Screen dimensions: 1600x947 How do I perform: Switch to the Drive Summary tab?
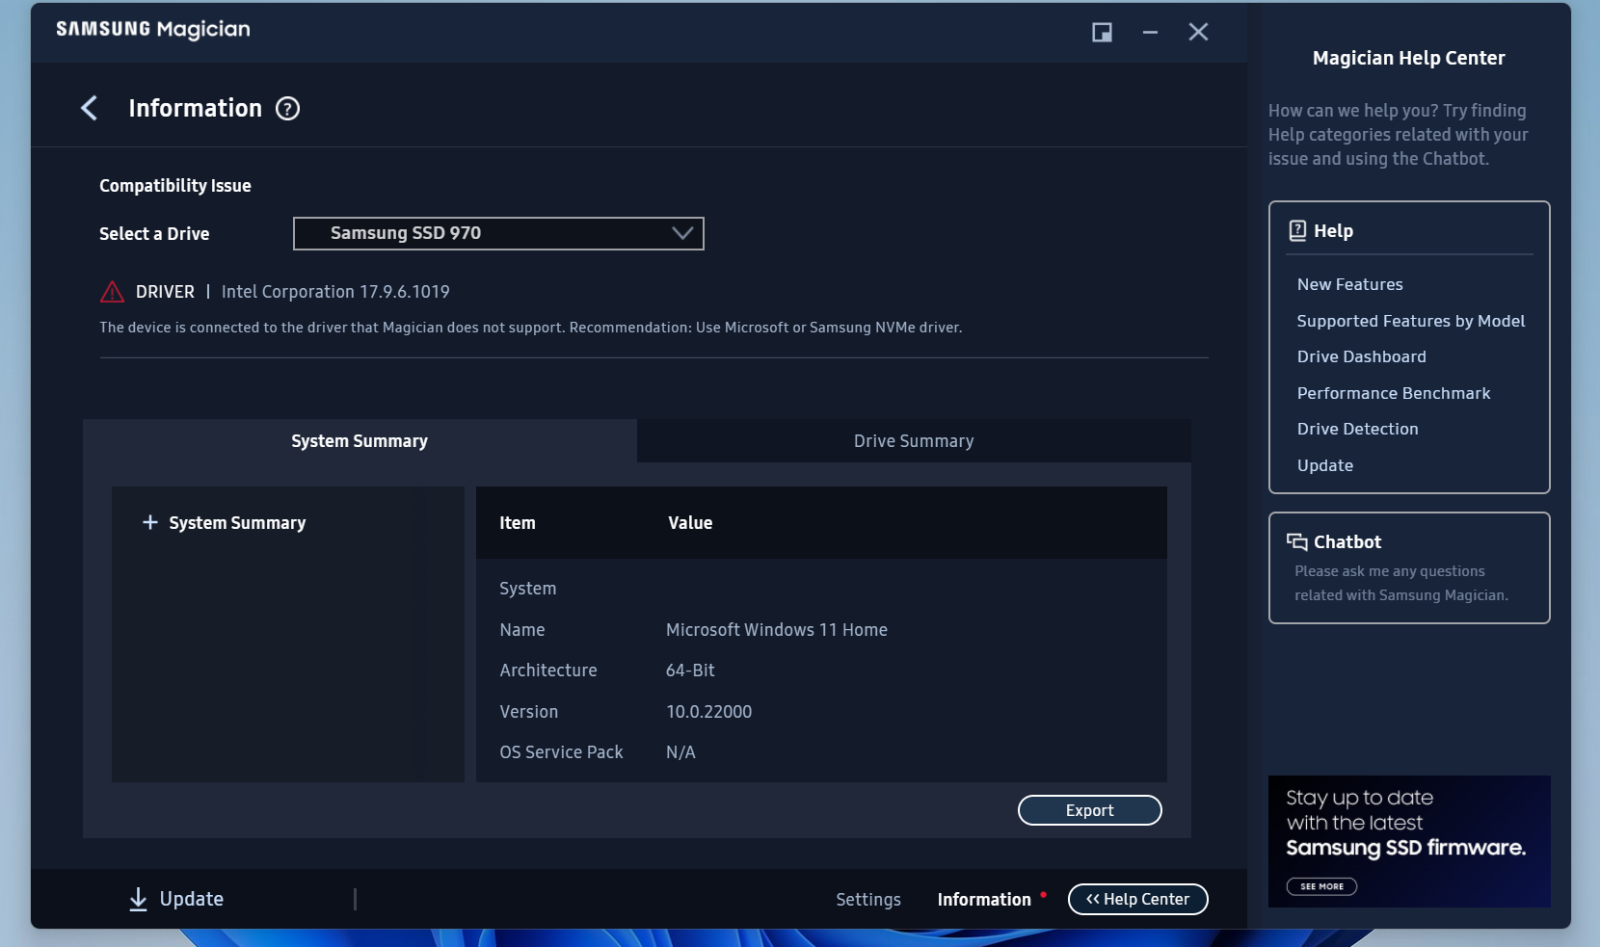point(913,441)
